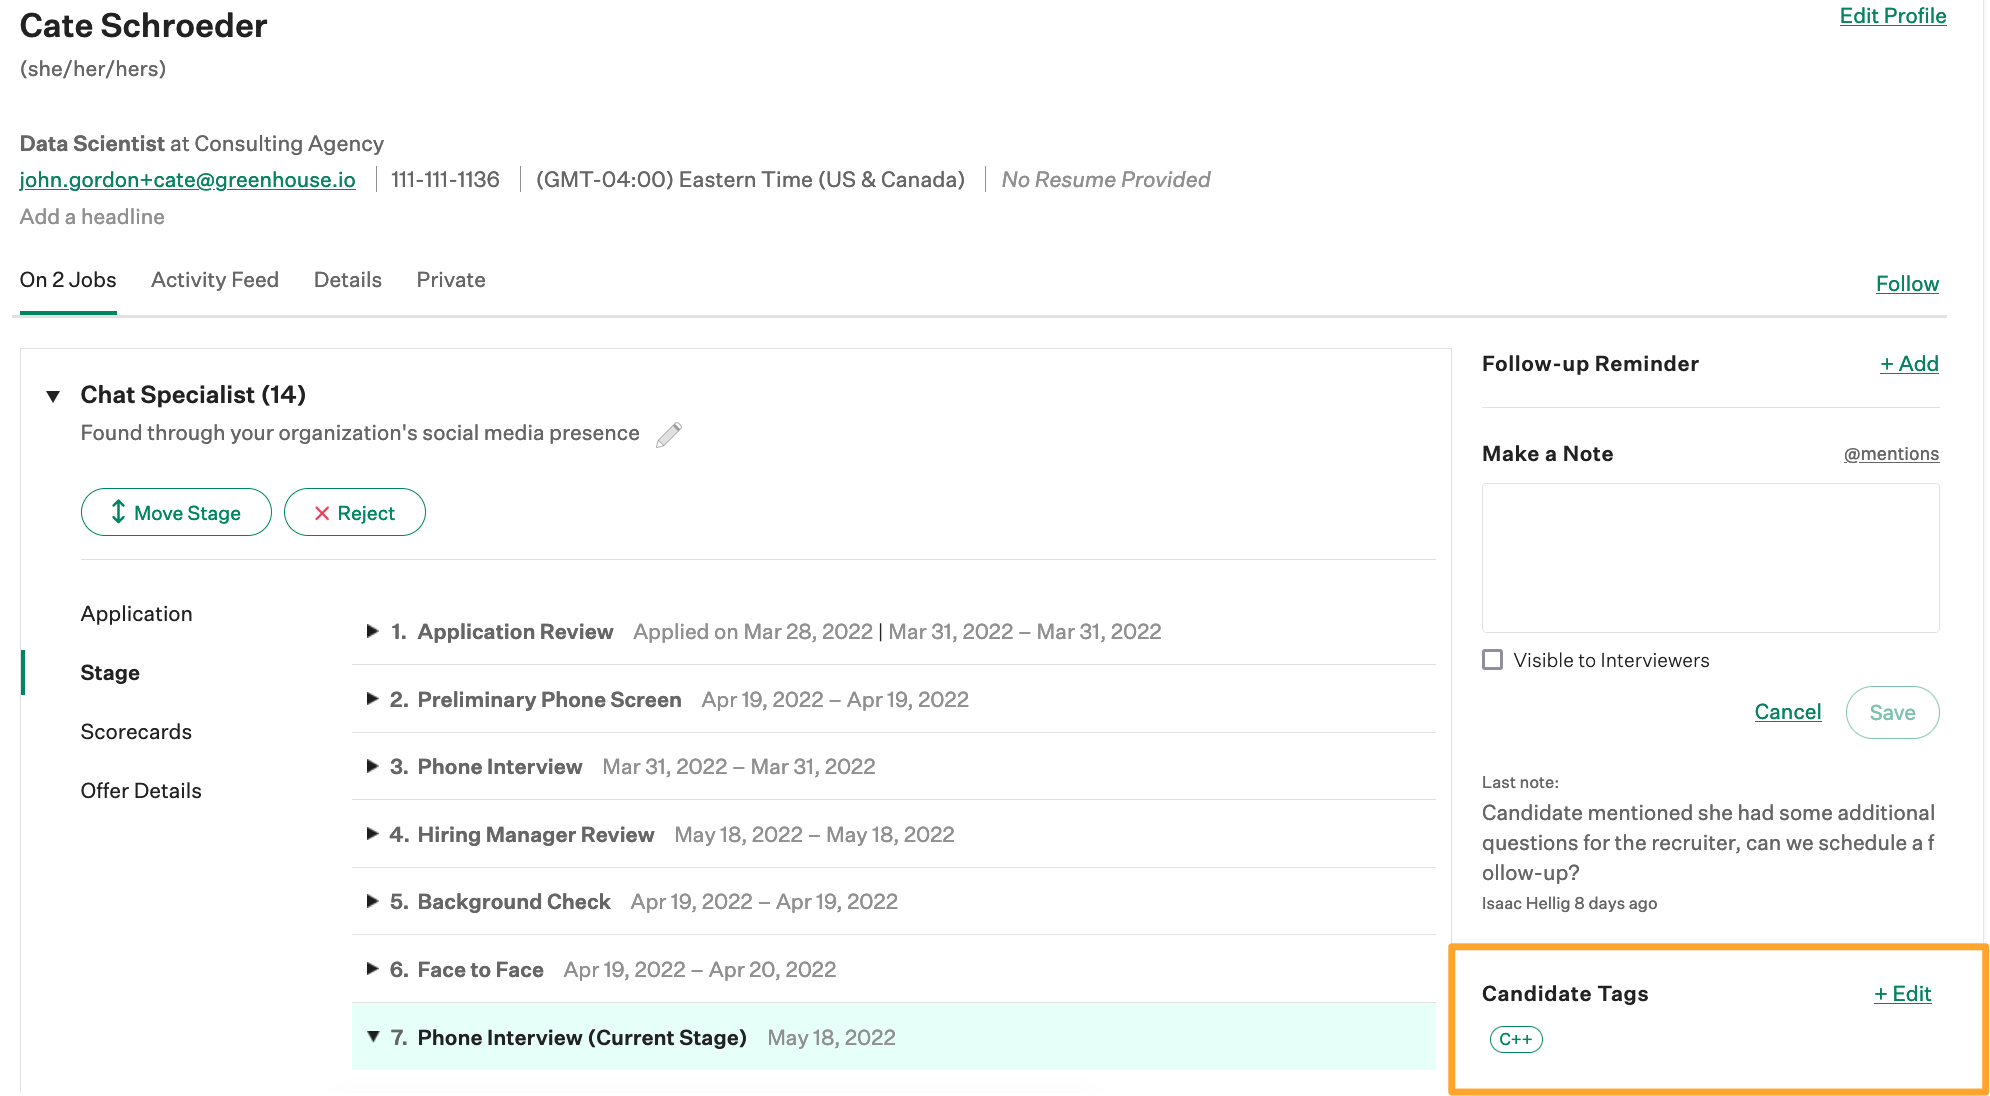
Task: Click the + Edit icon next to Candidate Tags
Action: 1904,993
